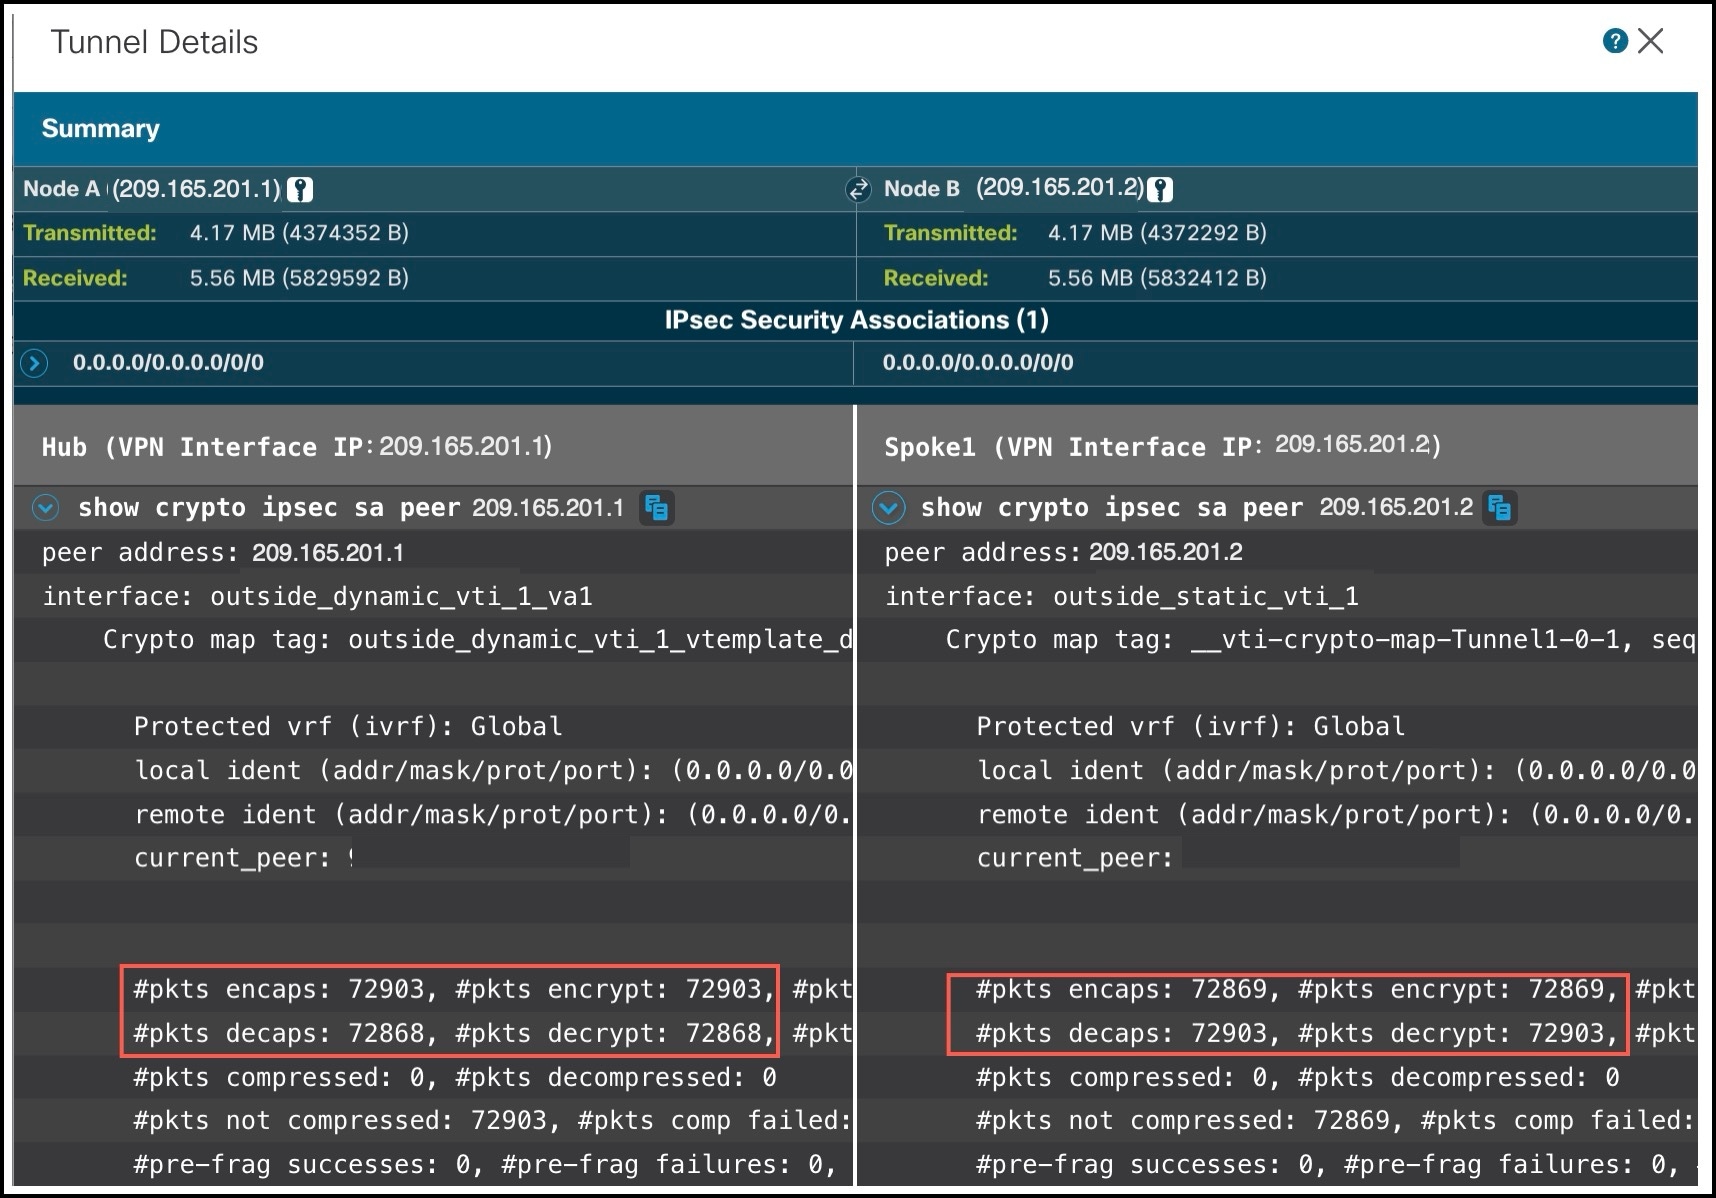The image size is (1716, 1198).
Task: Click the Tunnel Details title
Action: tap(154, 42)
